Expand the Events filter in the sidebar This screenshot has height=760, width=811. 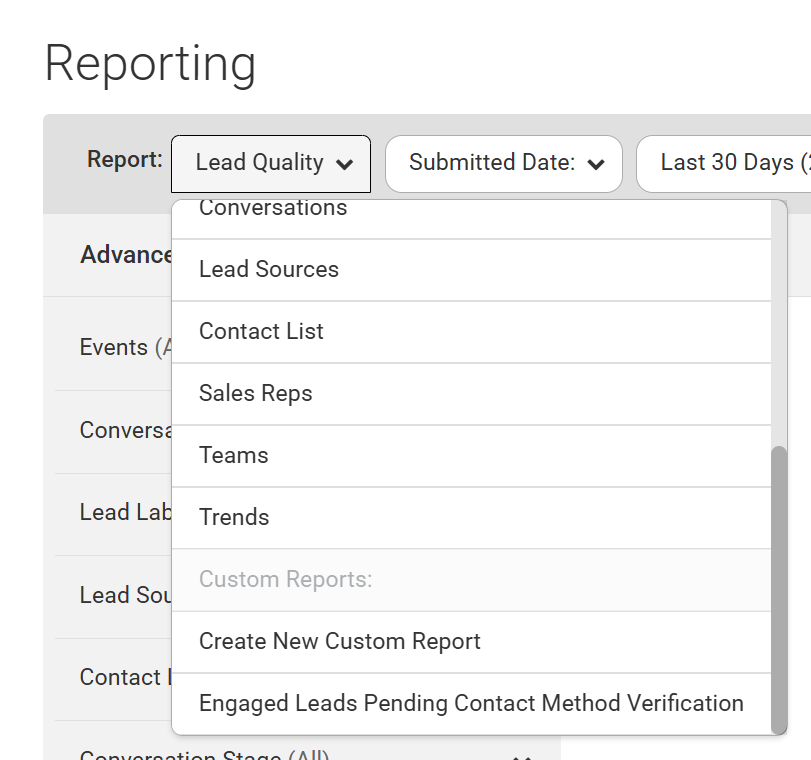pos(113,347)
